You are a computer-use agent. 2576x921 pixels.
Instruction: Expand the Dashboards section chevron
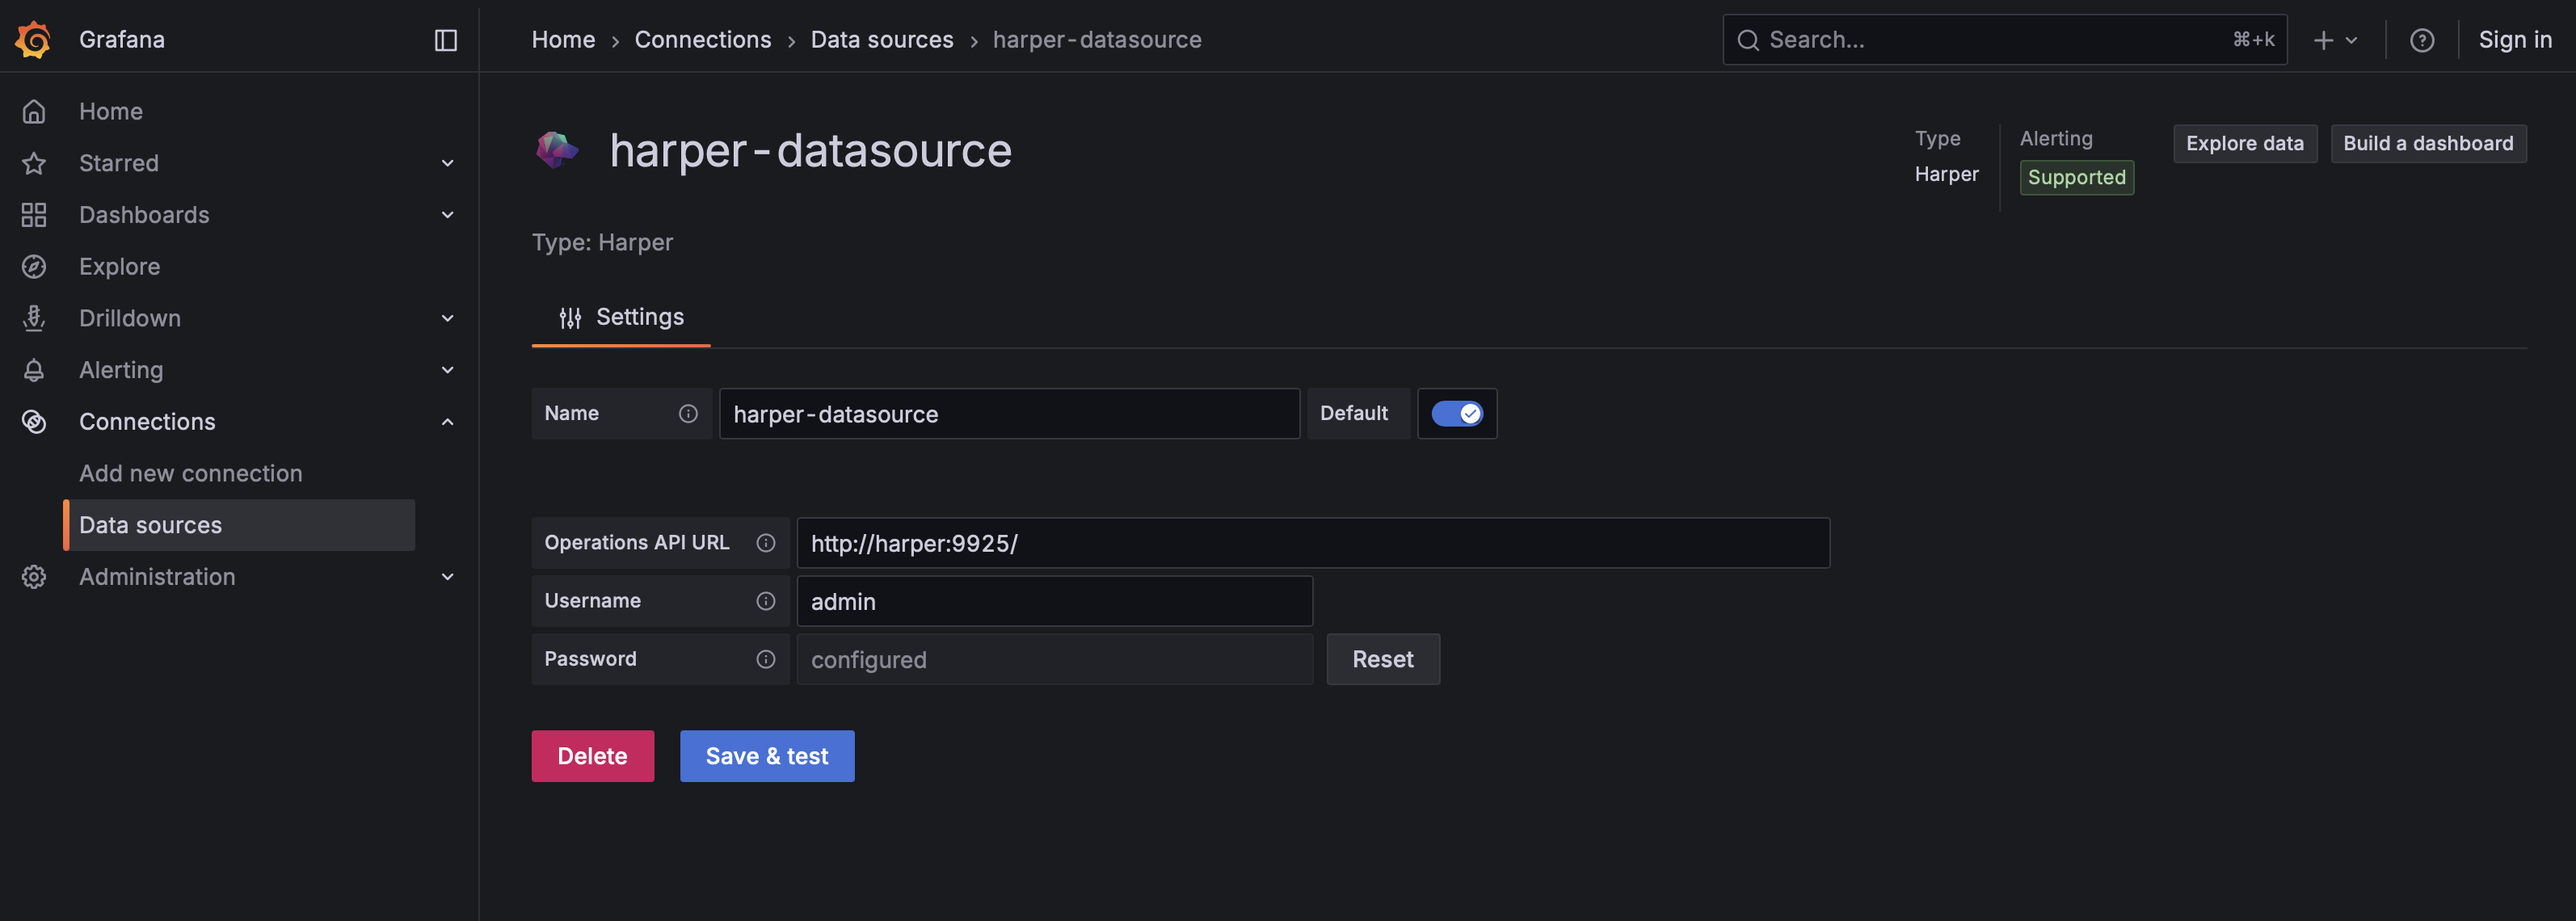coord(448,215)
